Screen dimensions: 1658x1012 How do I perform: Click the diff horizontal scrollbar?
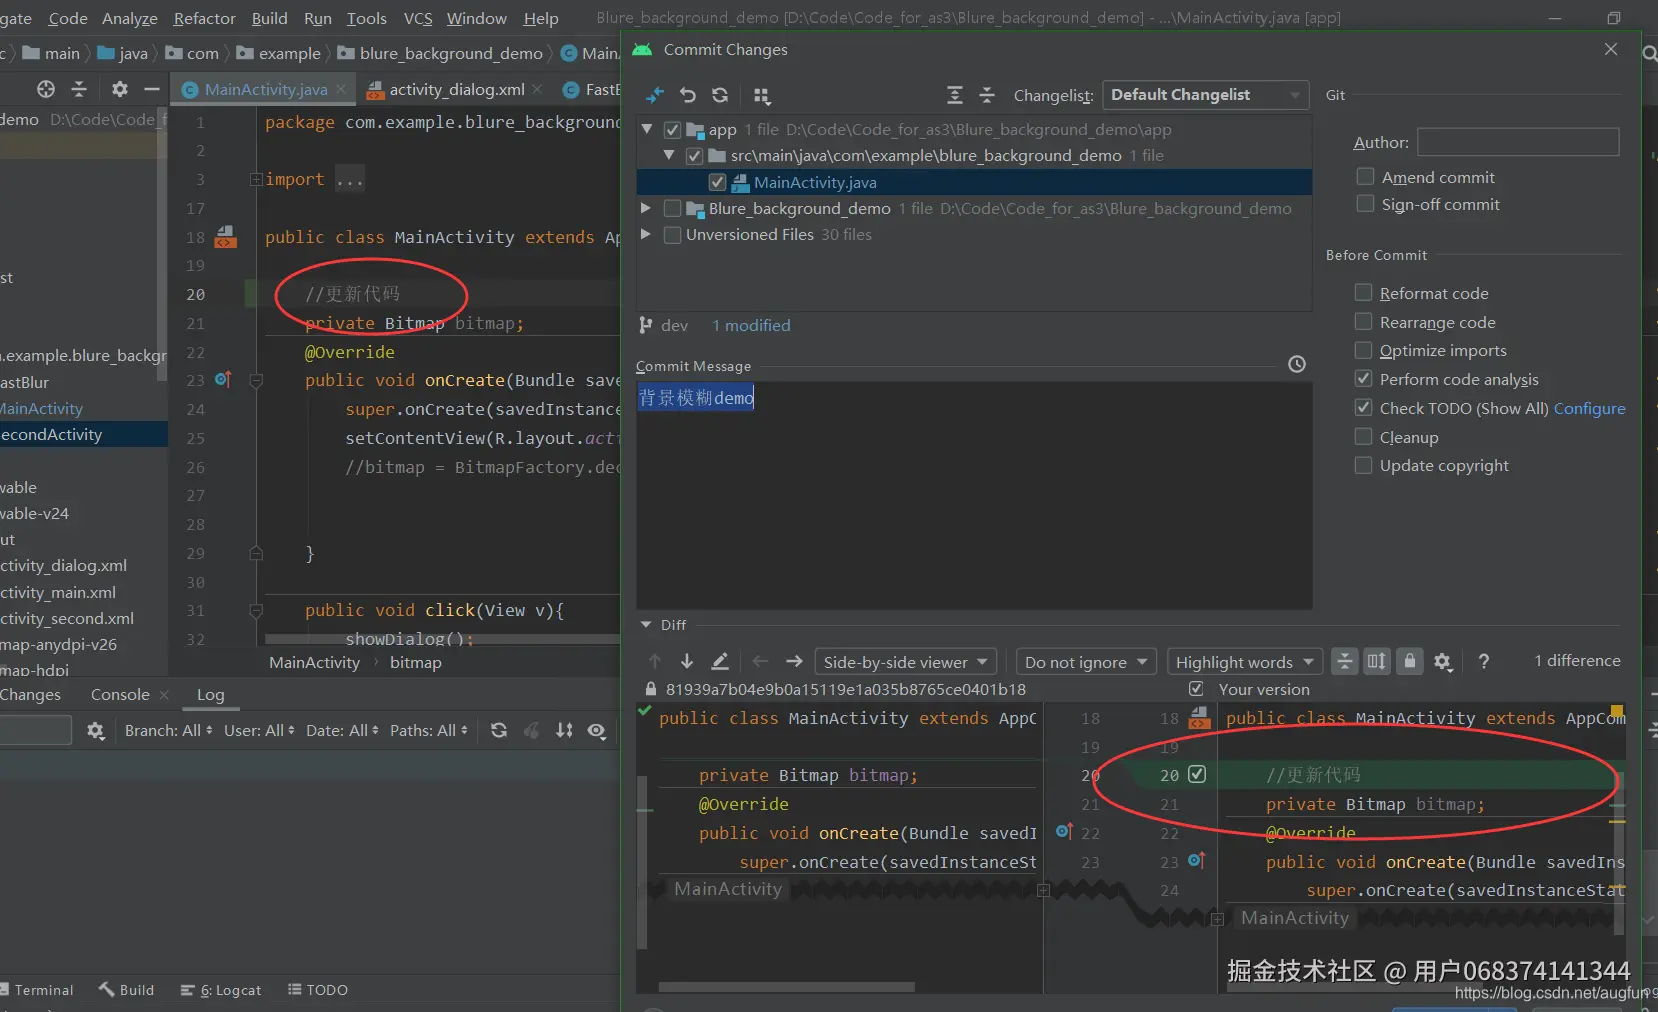point(786,987)
